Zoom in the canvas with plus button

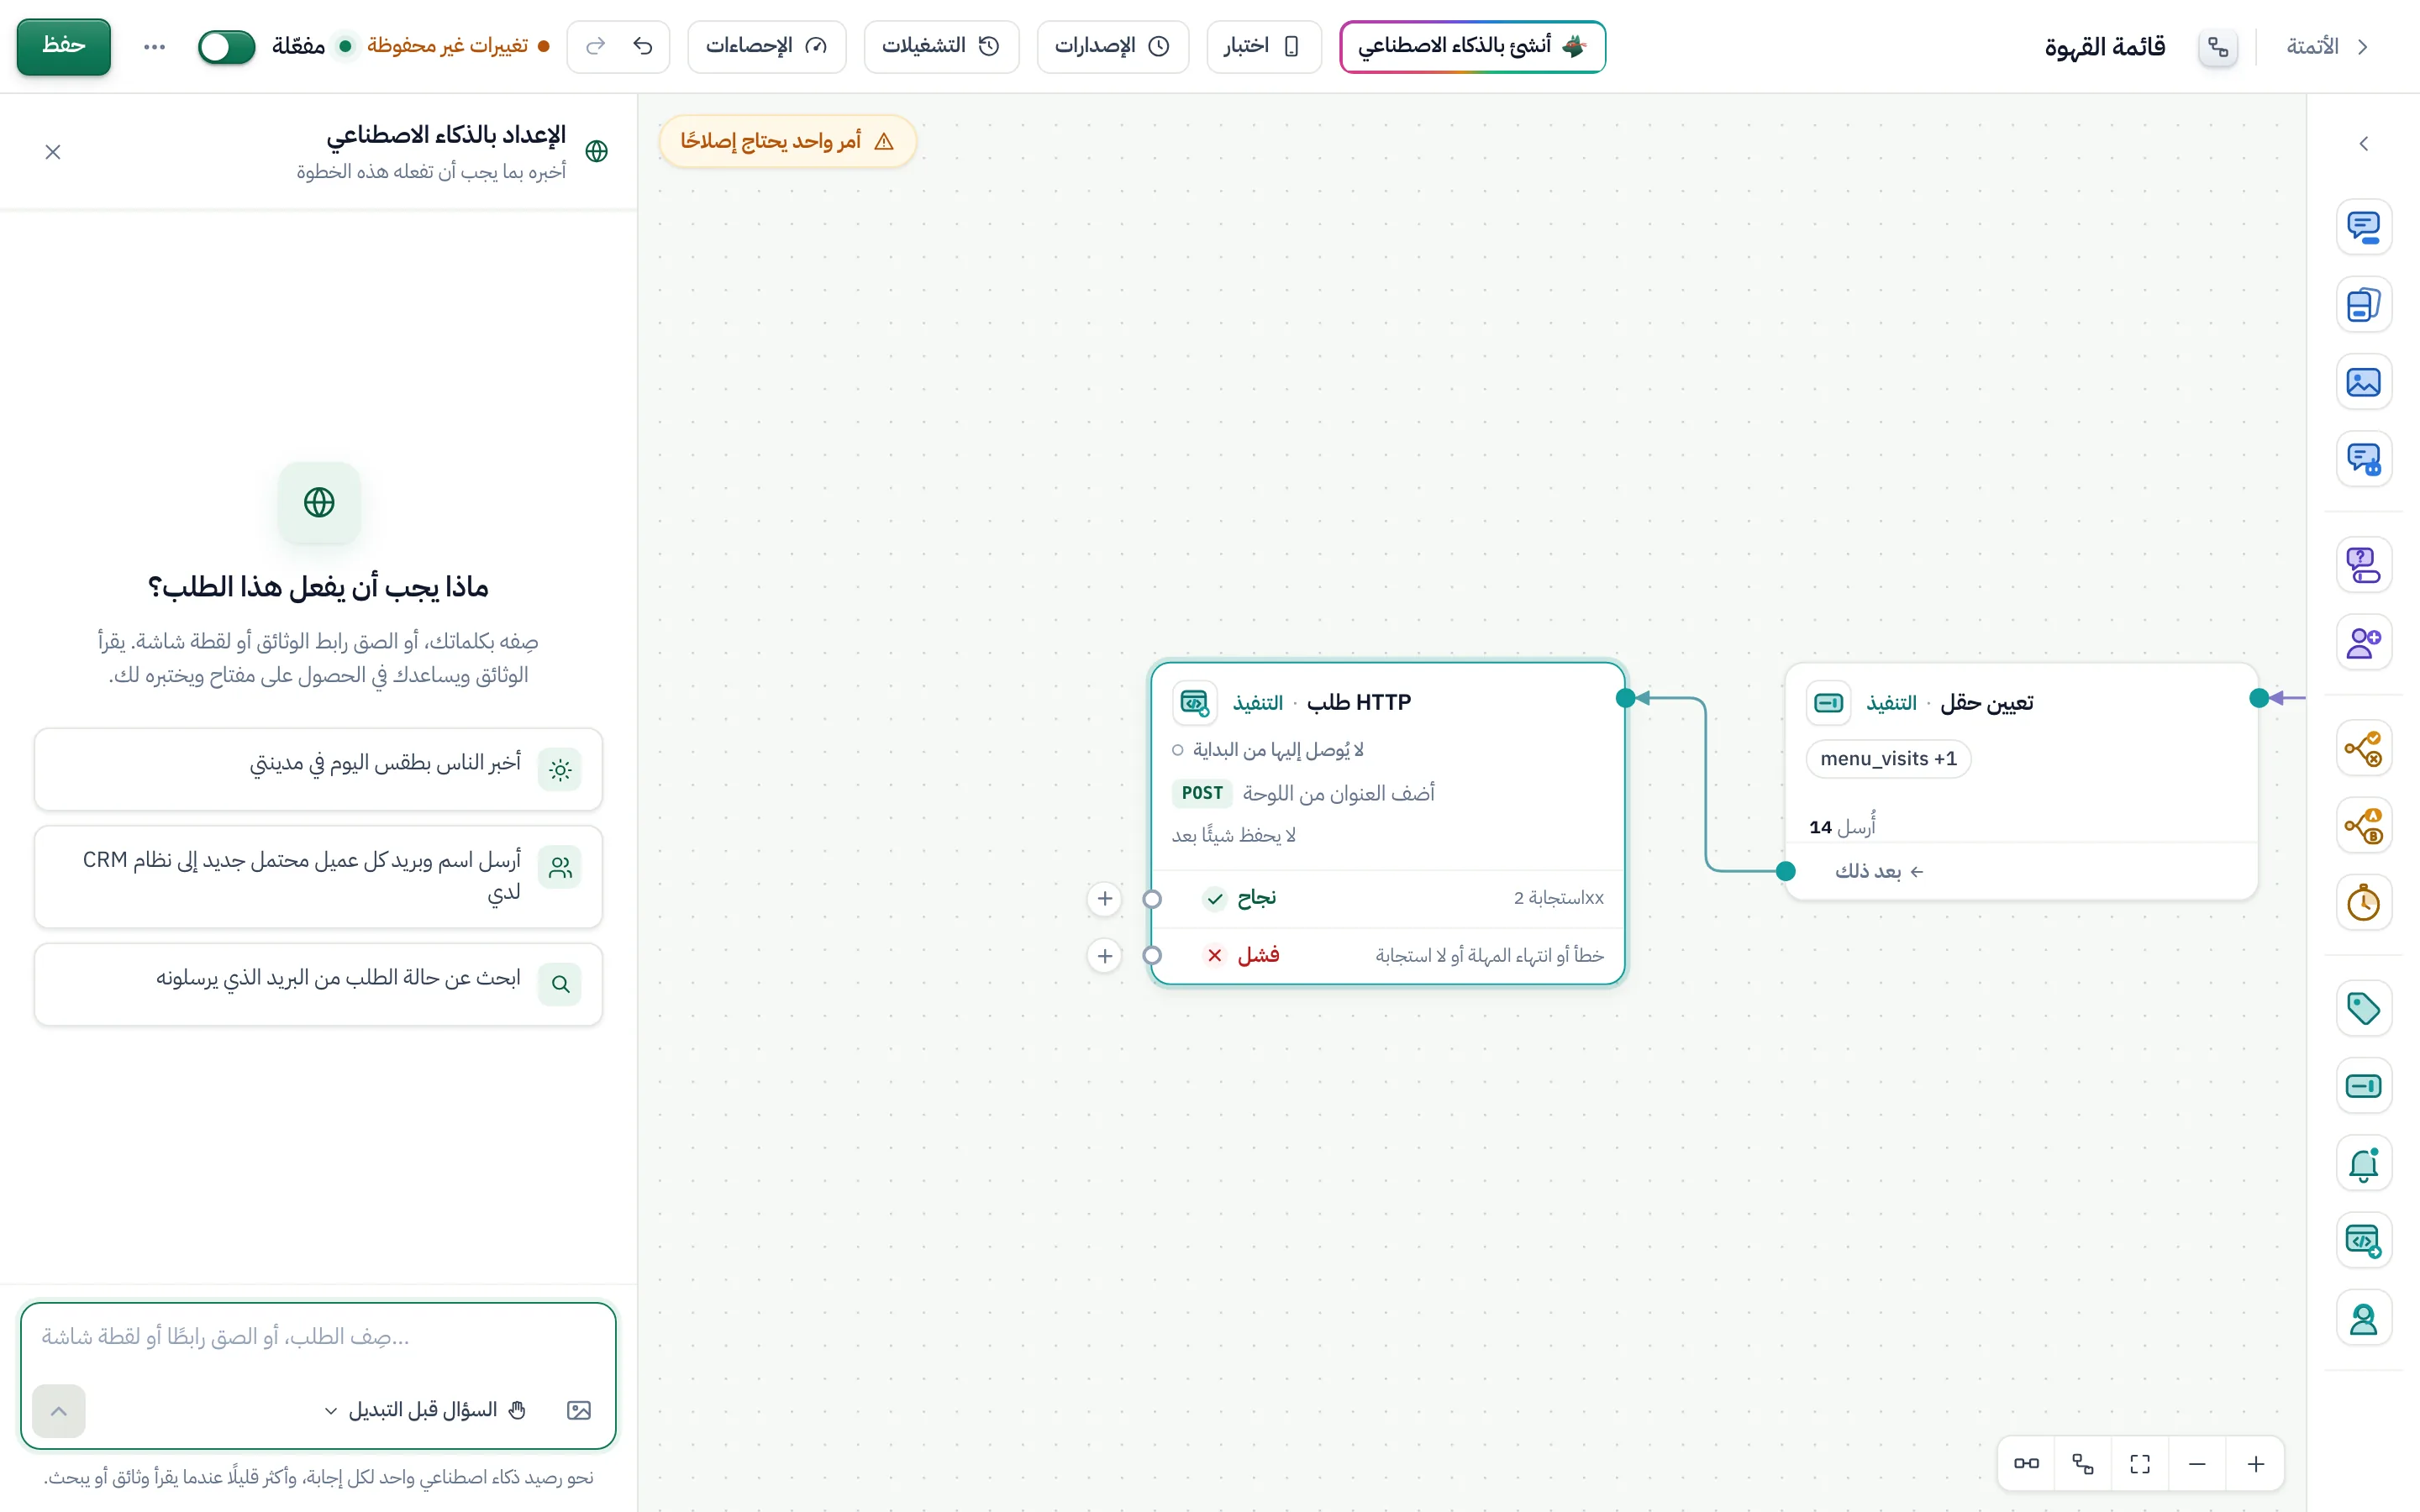[2255, 1464]
